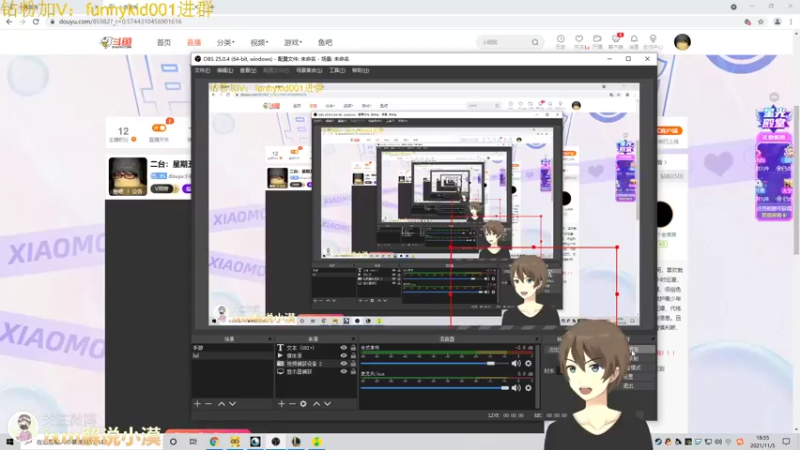Image resolution: width=800 pixels, height=450 pixels.
Task: Move scene up in Scenes panel
Action: [x=221, y=404]
